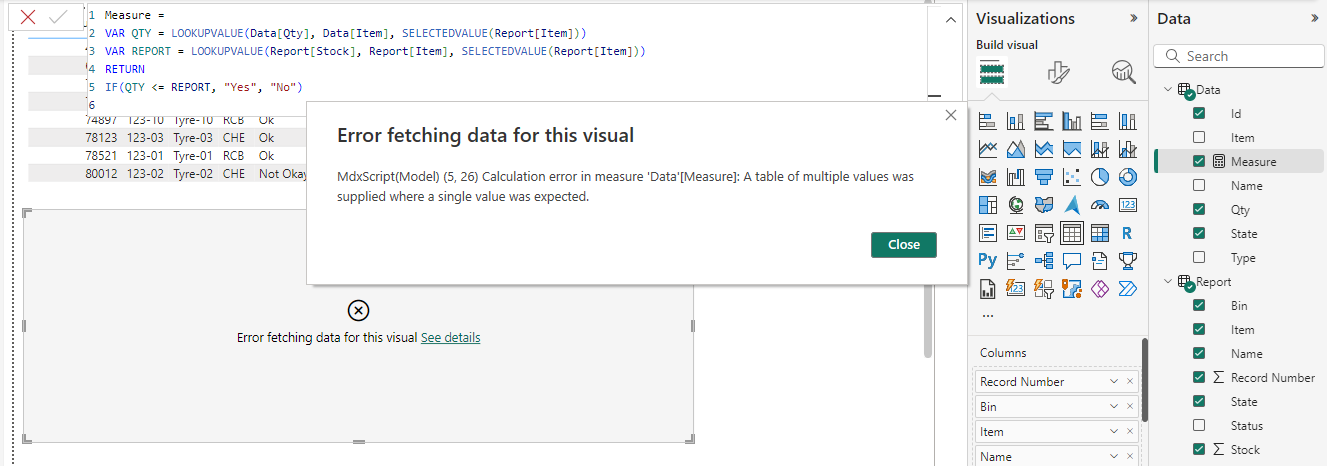Screen dimensions: 1327x466
Task: Toggle the Record Number field checkbox
Action: [x=1199, y=377]
